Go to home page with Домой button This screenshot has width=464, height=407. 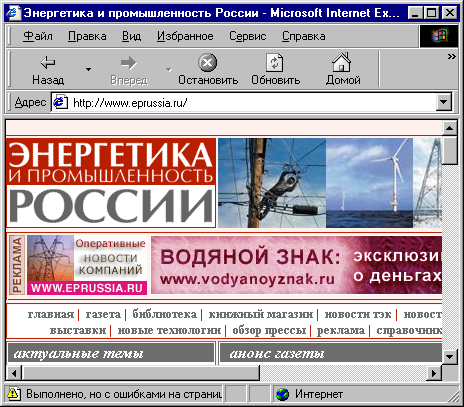coord(343,69)
